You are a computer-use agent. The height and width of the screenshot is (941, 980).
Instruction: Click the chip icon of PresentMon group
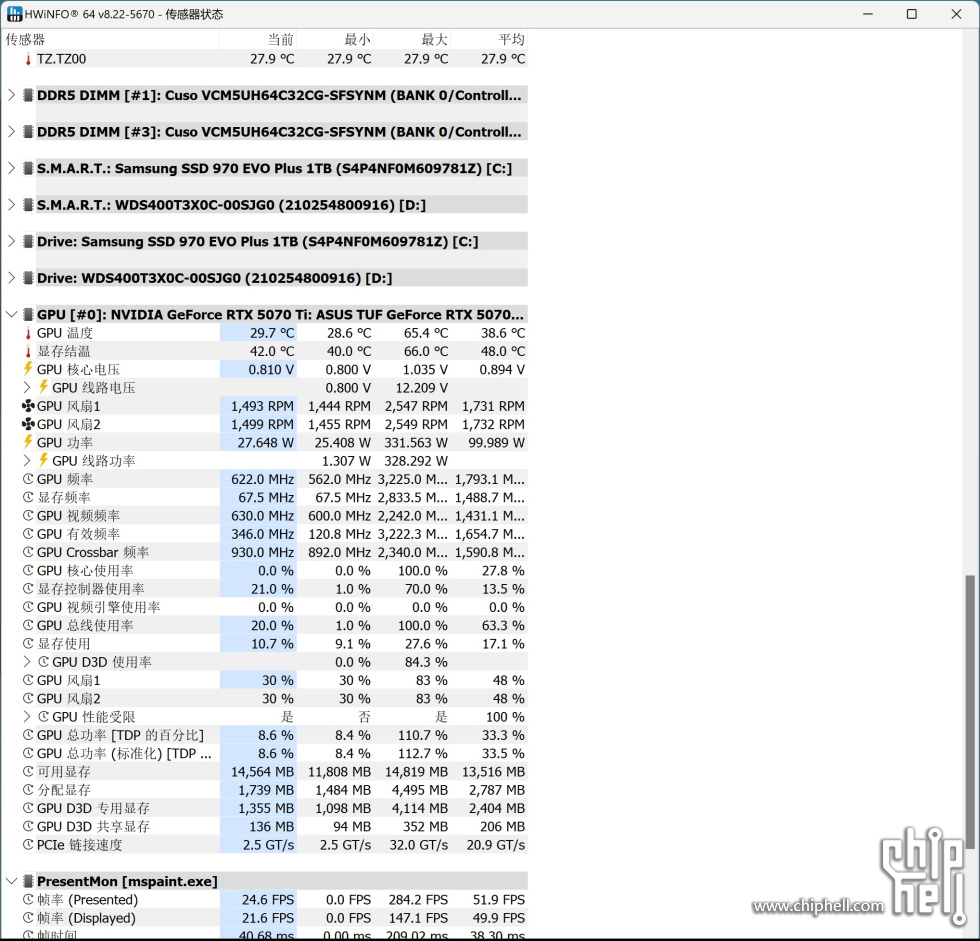click(x=28, y=881)
